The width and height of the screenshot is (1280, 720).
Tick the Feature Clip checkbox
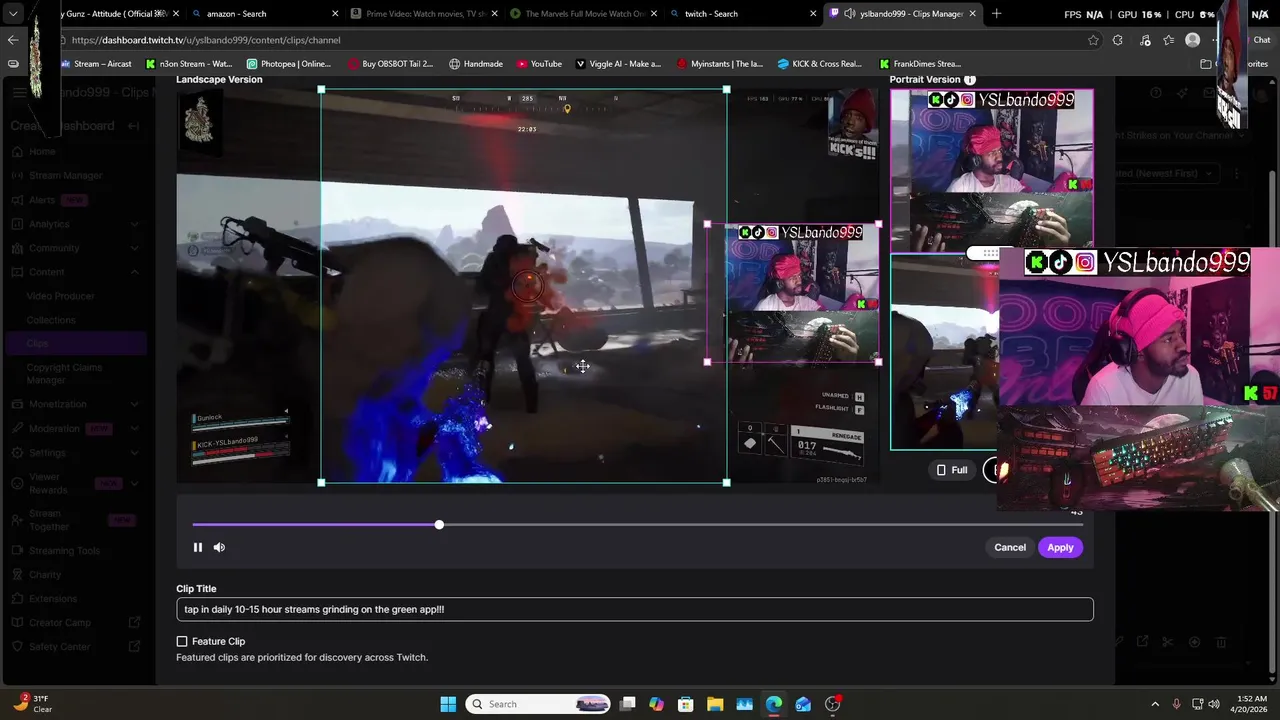pos(182,641)
